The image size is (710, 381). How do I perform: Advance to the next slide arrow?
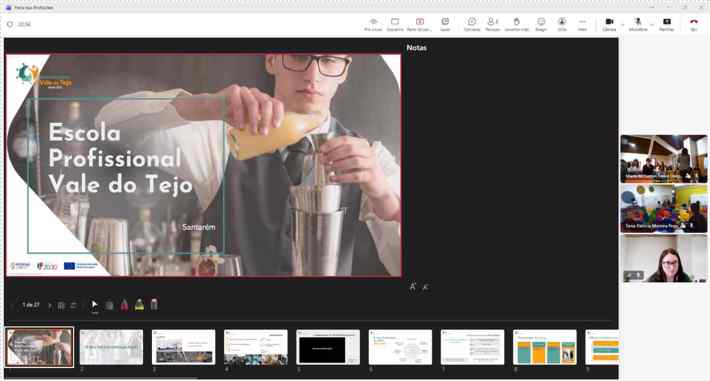pos(49,305)
